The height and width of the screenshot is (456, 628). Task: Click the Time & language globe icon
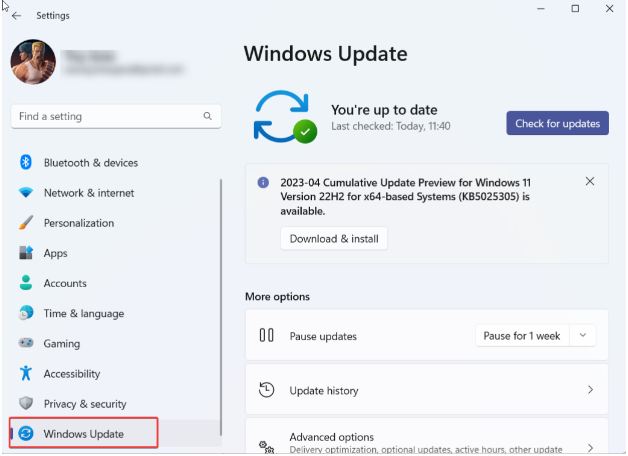[x=26, y=313]
